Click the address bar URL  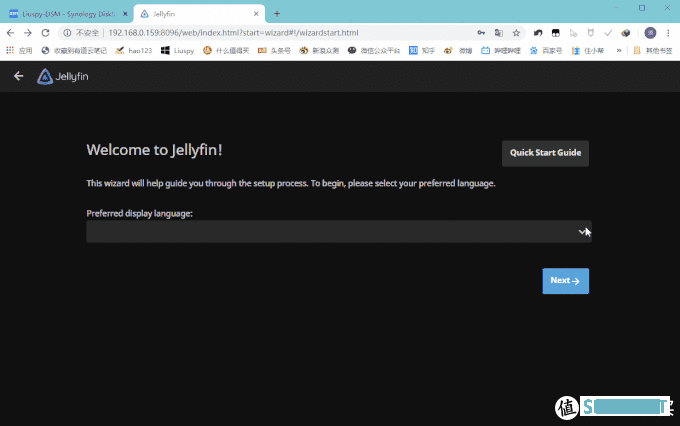click(233, 33)
